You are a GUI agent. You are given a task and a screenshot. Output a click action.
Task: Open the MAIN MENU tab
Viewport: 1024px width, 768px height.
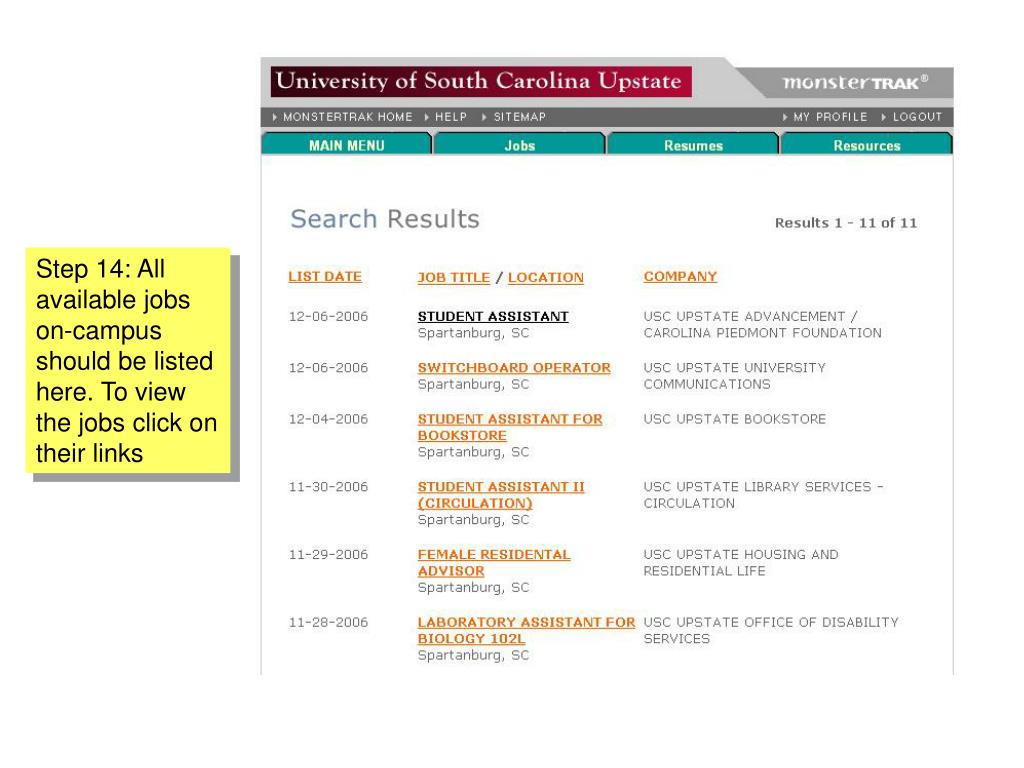coord(347,144)
